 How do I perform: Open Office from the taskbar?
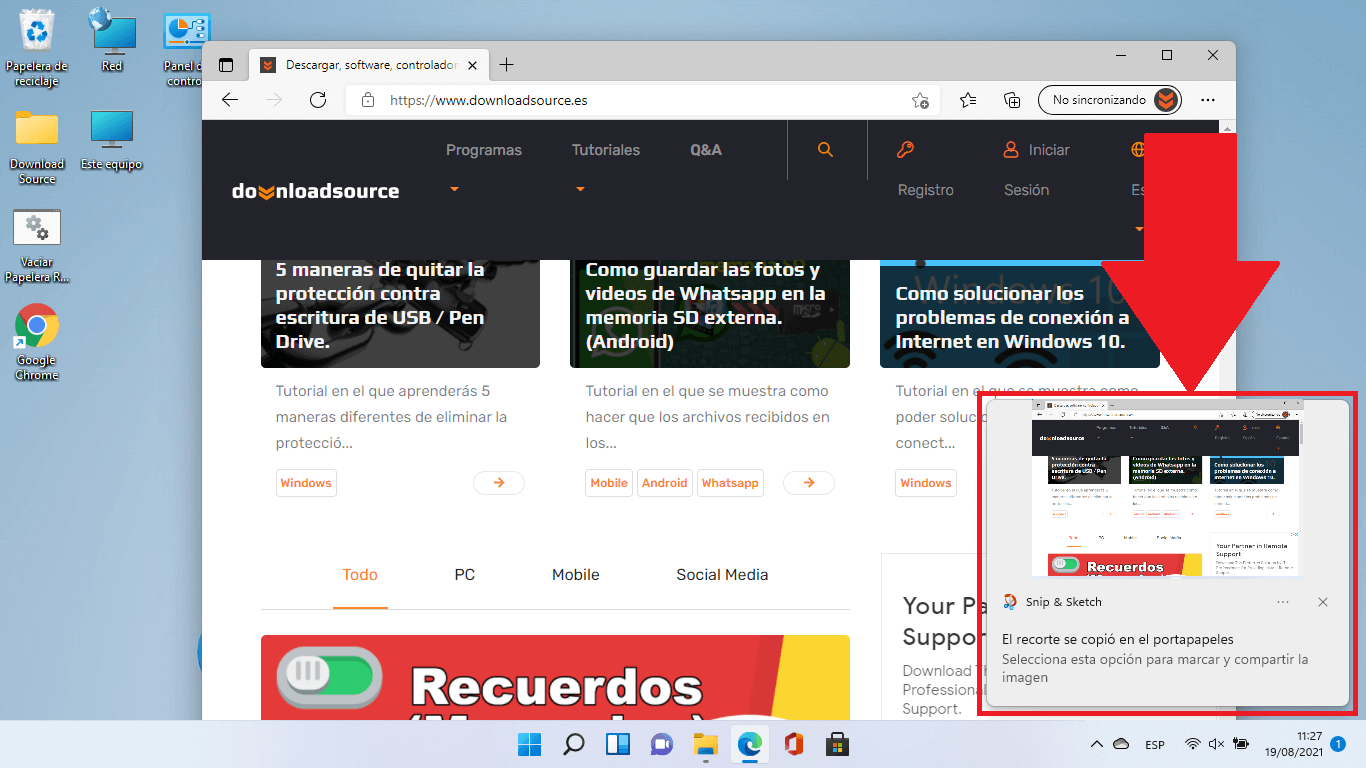tap(794, 744)
